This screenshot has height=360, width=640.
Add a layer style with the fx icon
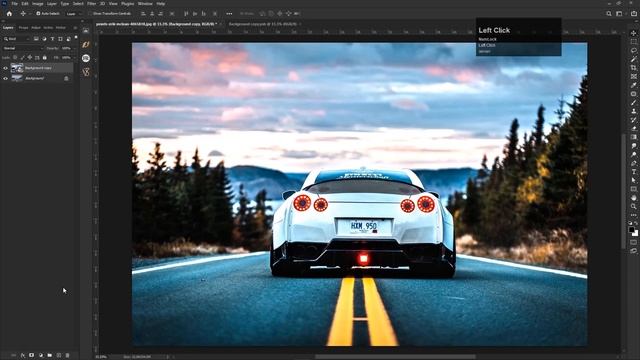coord(22,355)
